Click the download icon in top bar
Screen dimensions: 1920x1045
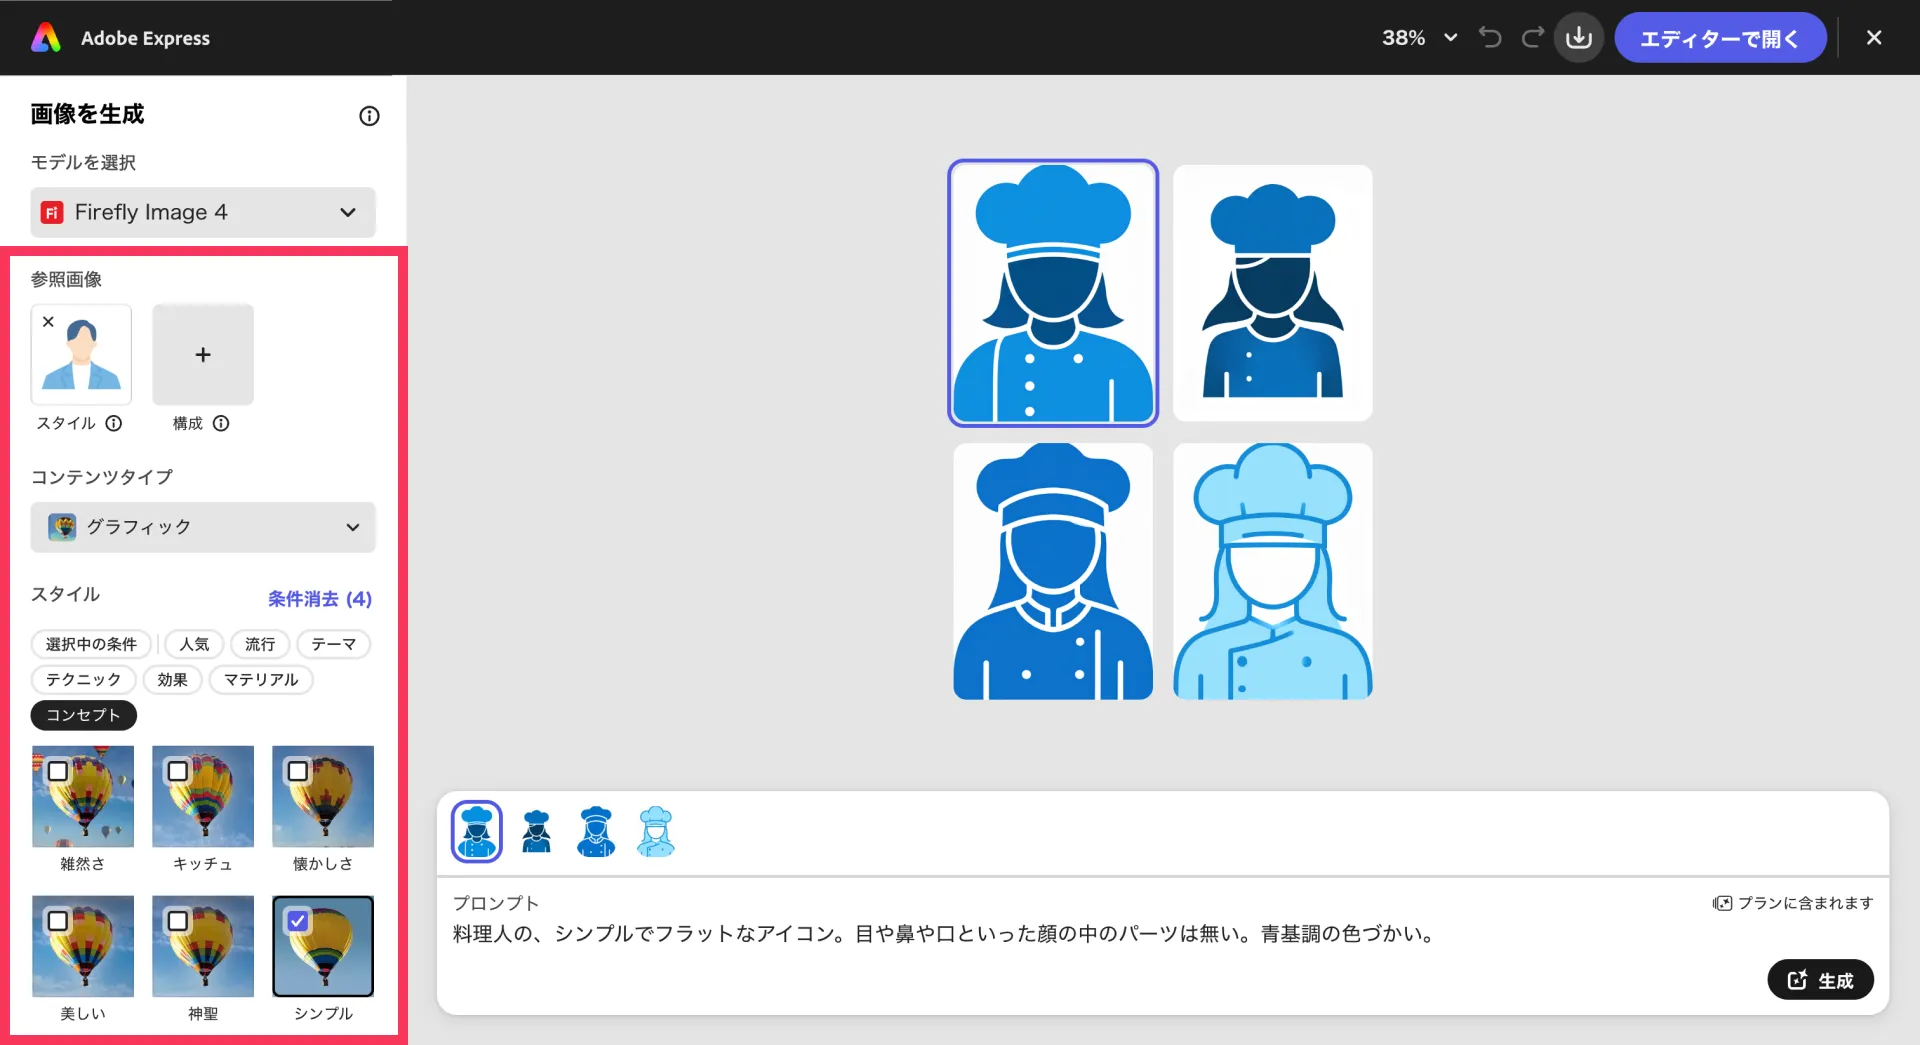(1579, 38)
